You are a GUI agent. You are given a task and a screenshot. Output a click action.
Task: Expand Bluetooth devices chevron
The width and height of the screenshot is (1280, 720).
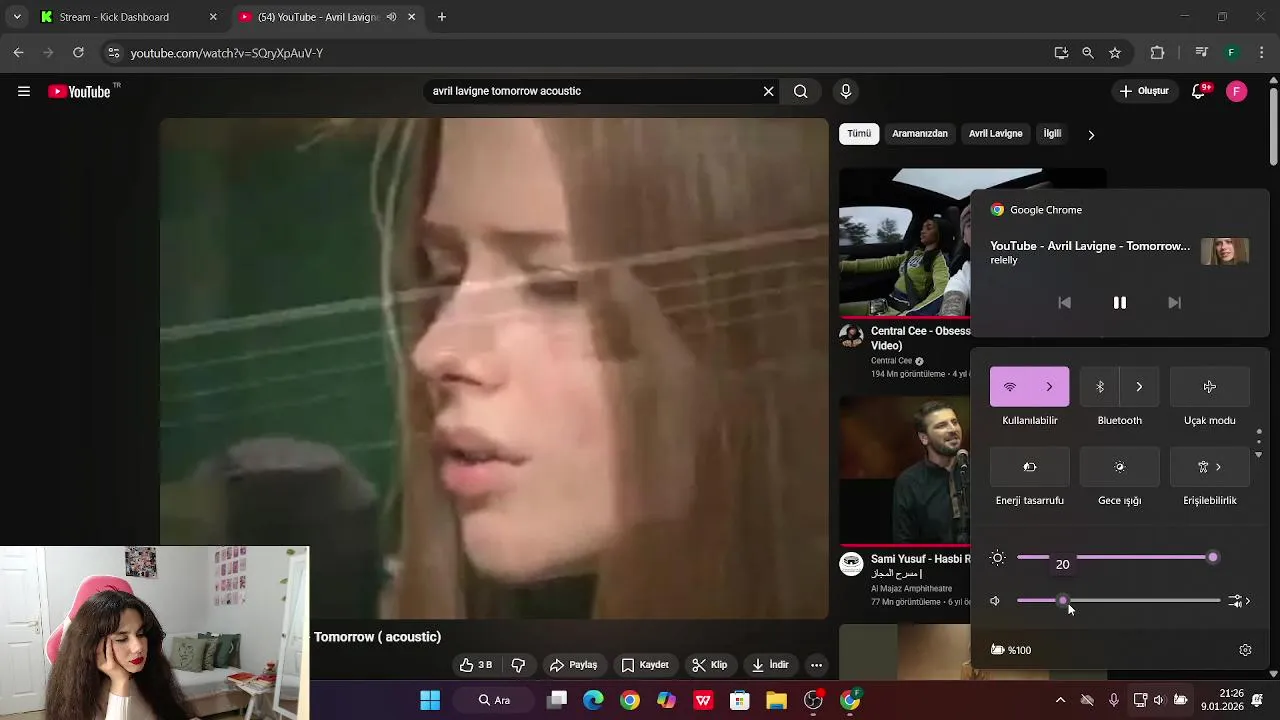pyautogui.click(x=1139, y=387)
